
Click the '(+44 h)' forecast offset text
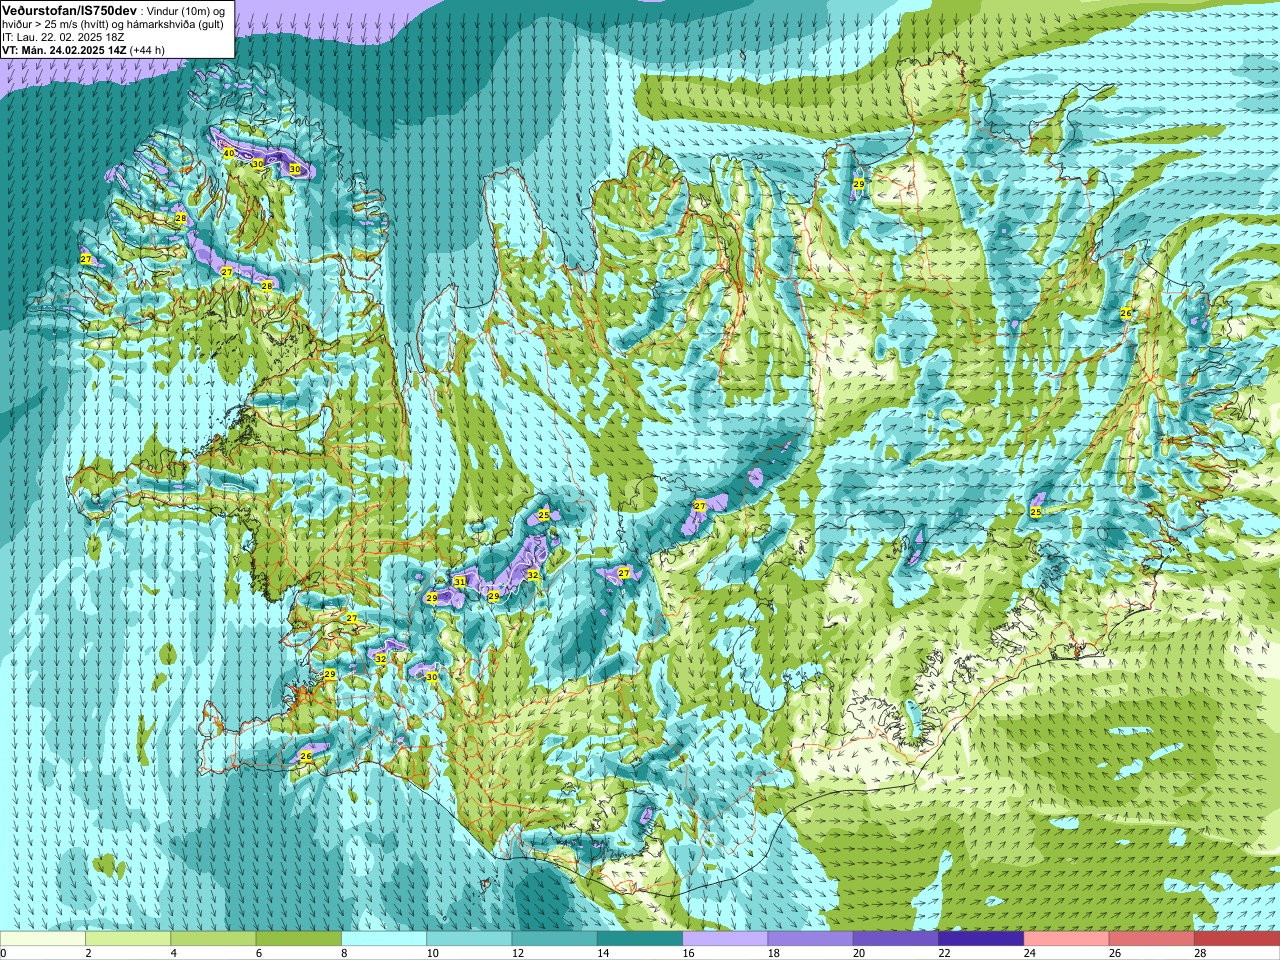point(148,50)
